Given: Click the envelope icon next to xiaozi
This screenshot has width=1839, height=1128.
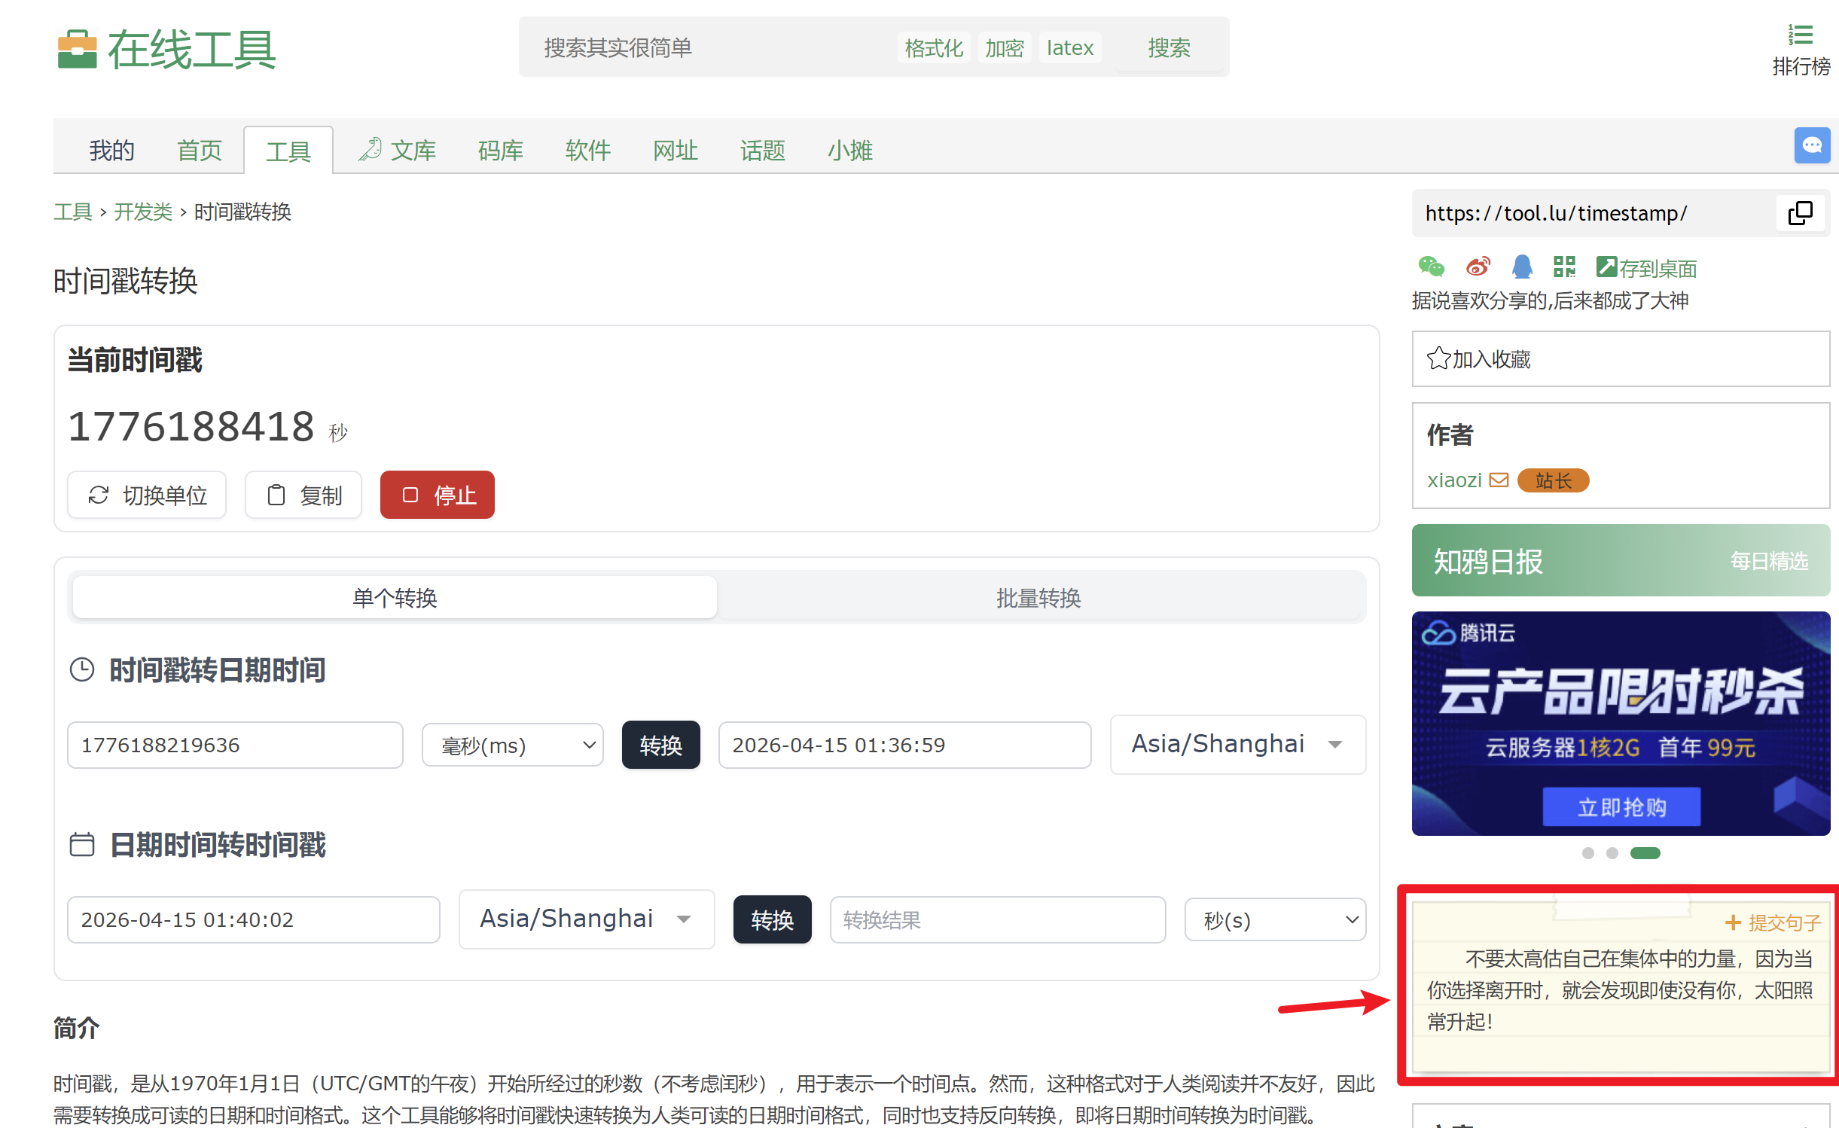Looking at the screenshot, I should (1498, 480).
